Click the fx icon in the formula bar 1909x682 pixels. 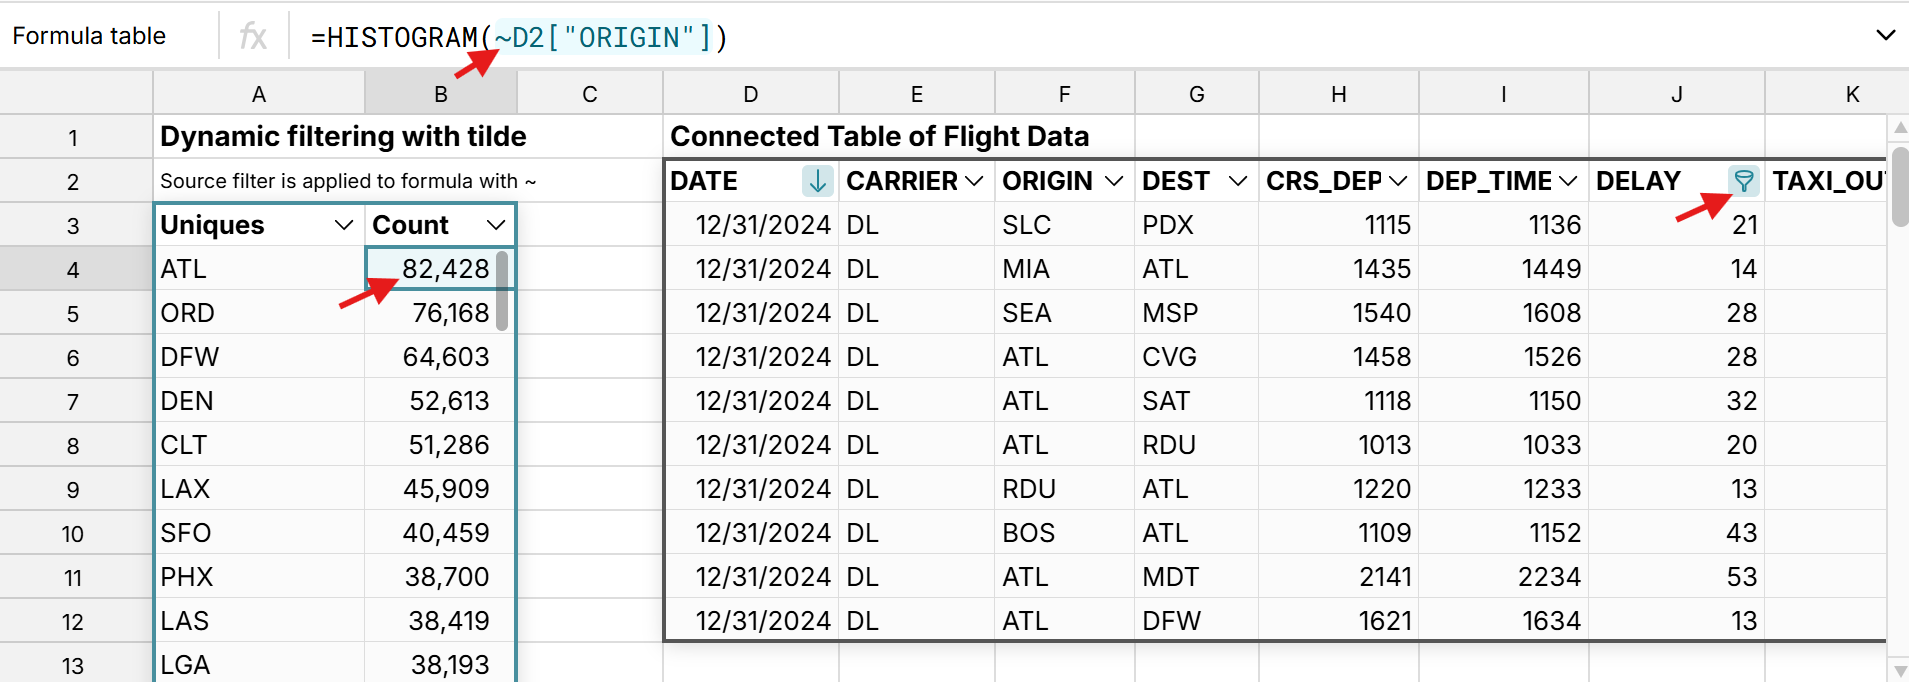pos(255,36)
